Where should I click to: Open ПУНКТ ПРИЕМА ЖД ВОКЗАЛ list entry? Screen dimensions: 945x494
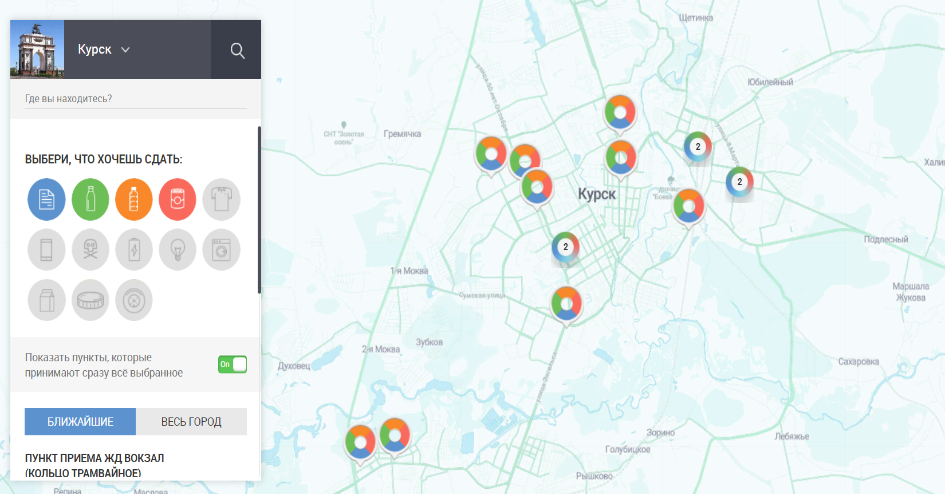(95, 466)
